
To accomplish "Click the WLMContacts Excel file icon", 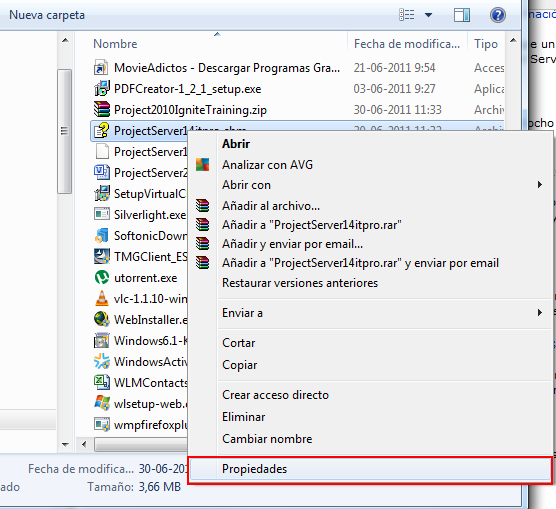I will pyautogui.click(x=101, y=382).
